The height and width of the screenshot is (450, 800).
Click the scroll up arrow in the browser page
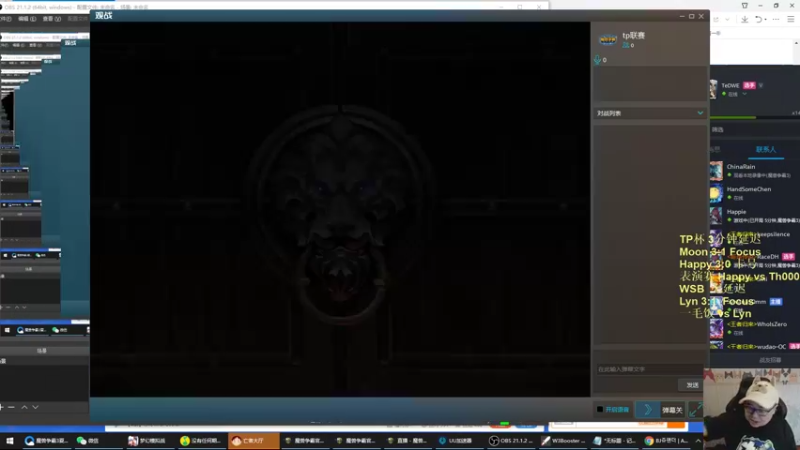click(796, 43)
